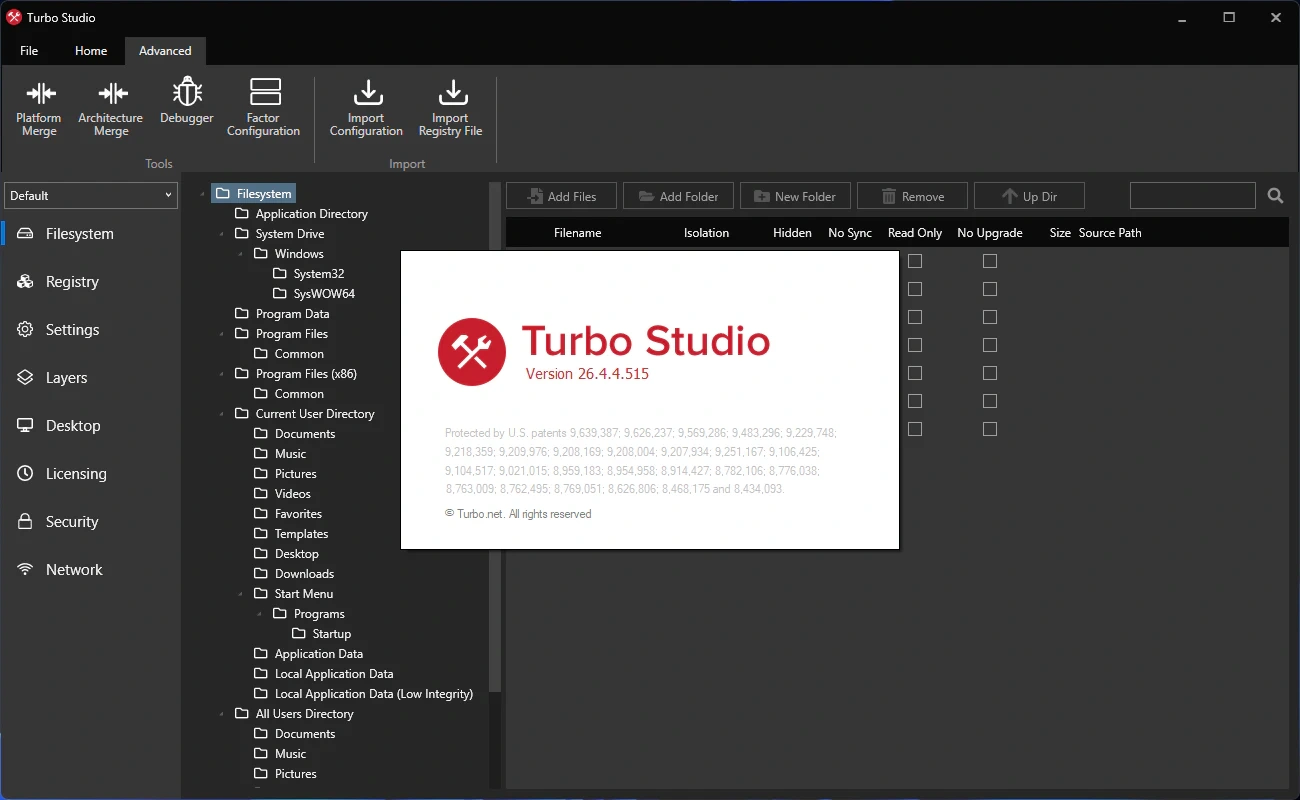Enable the last No Upgrade checkbox

click(x=990, y=429)
